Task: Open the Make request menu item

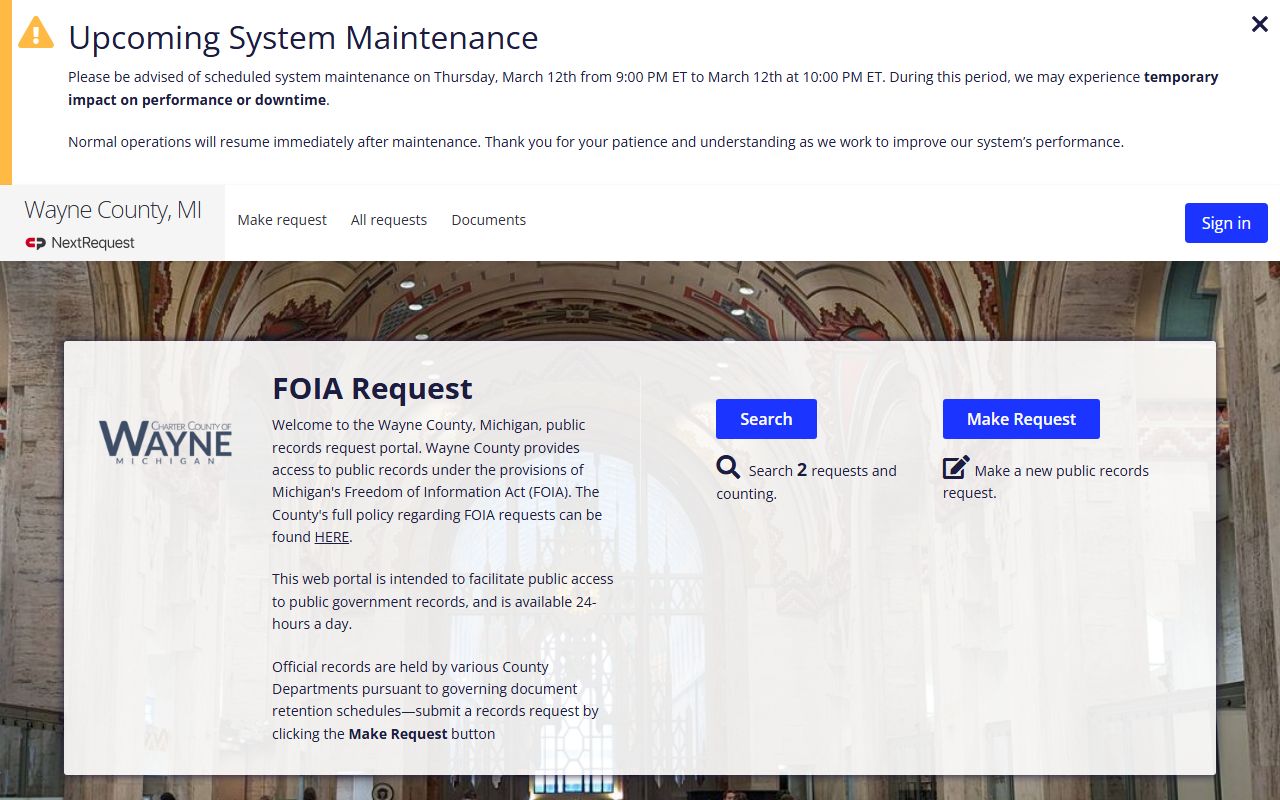Action: (282, 220)
